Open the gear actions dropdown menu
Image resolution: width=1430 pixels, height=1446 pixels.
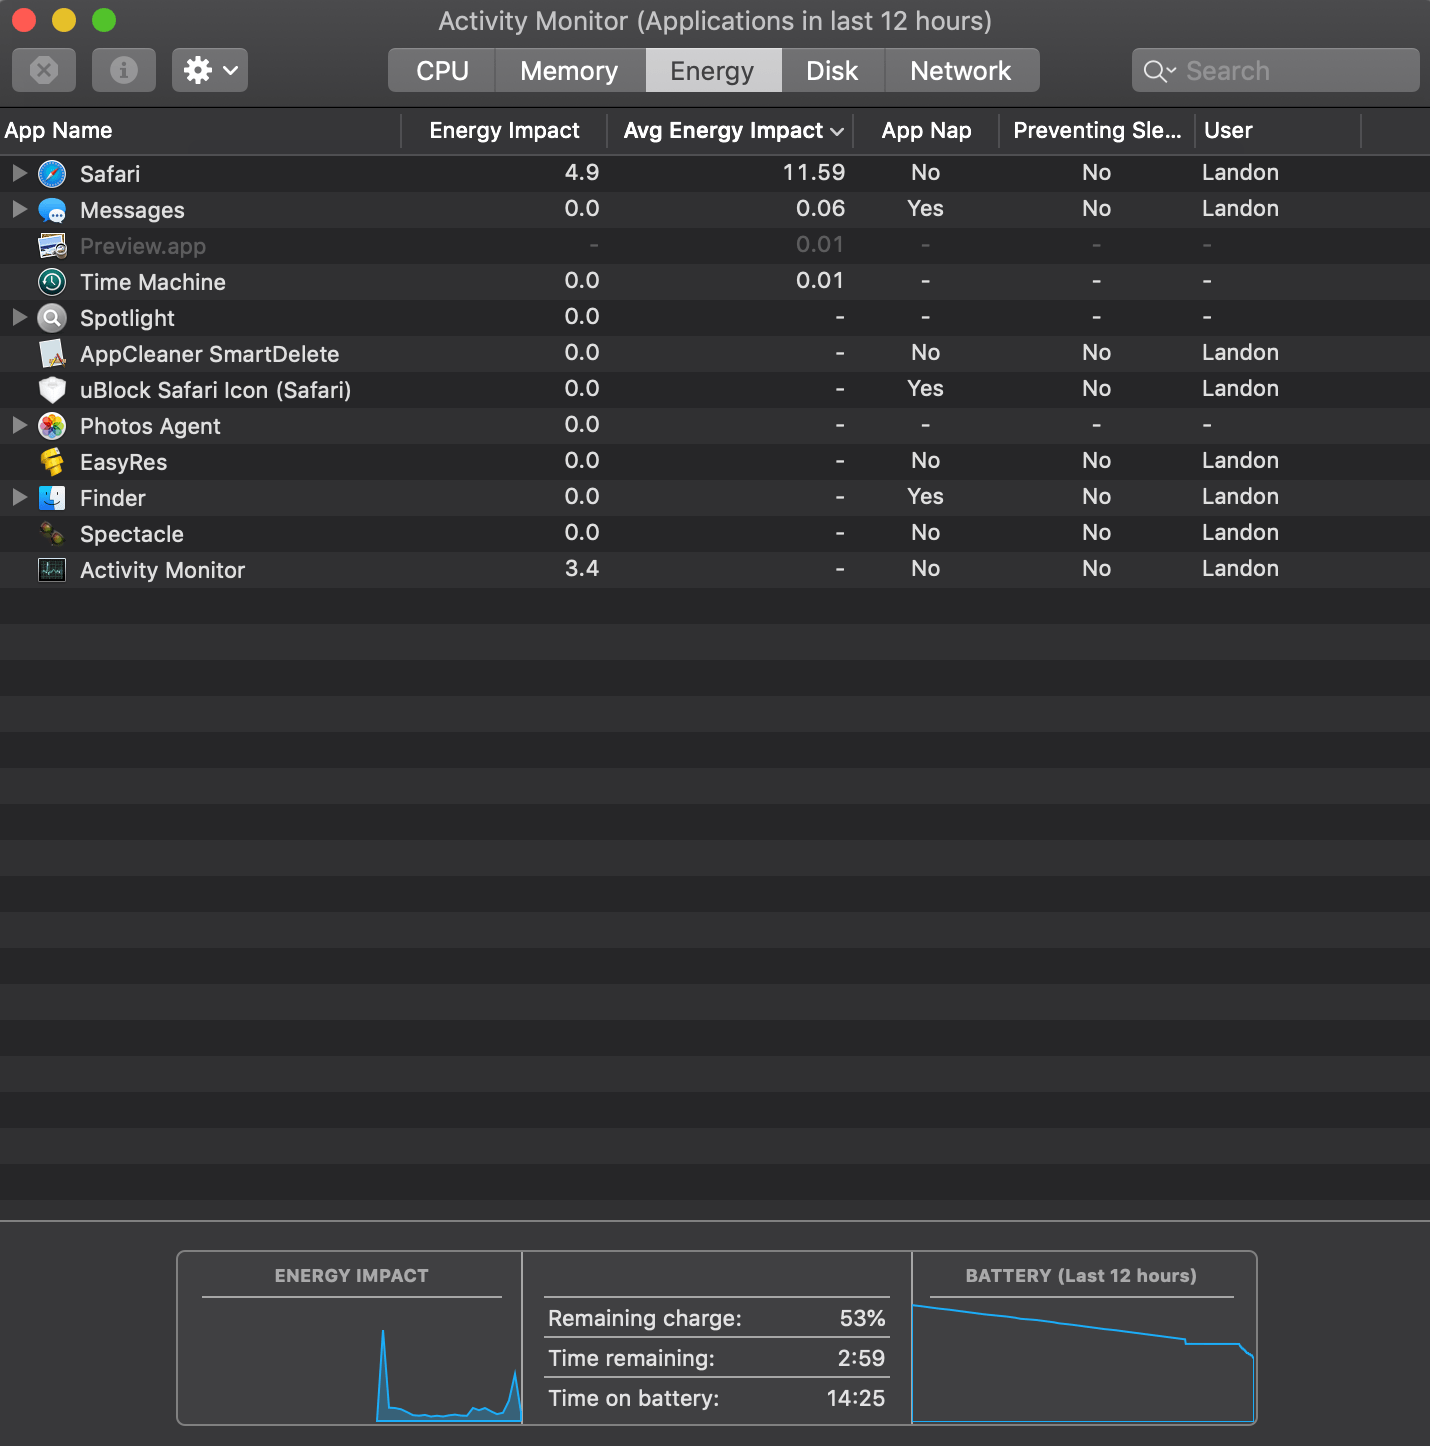pyautogui.click(x=210, y=70)
